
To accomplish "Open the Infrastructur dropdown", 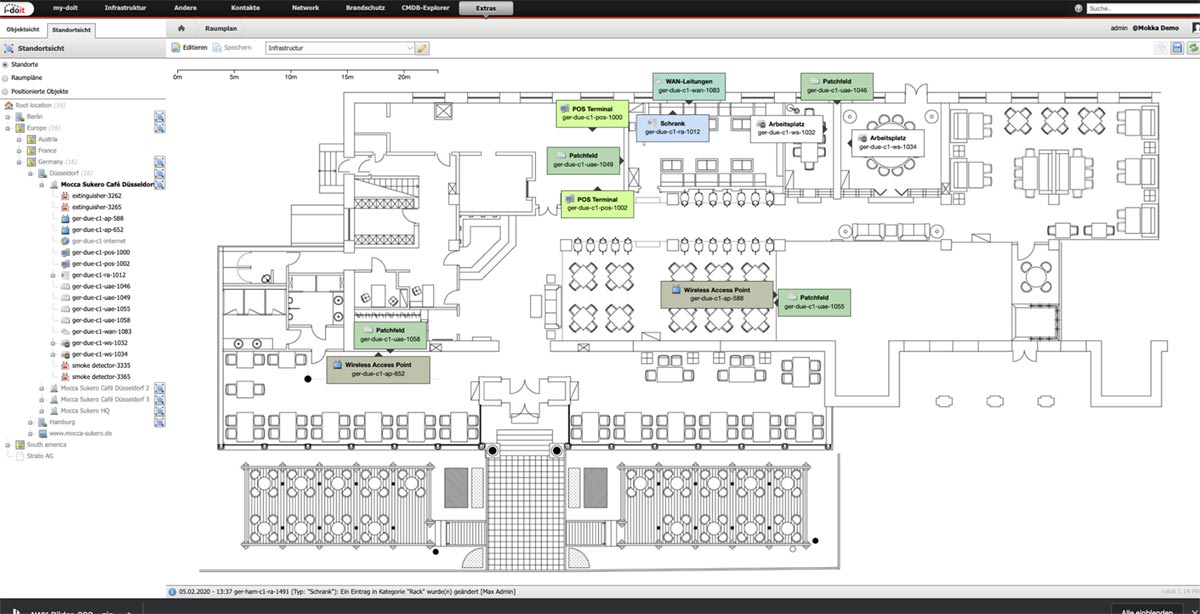I will click(x=339, y=48).
